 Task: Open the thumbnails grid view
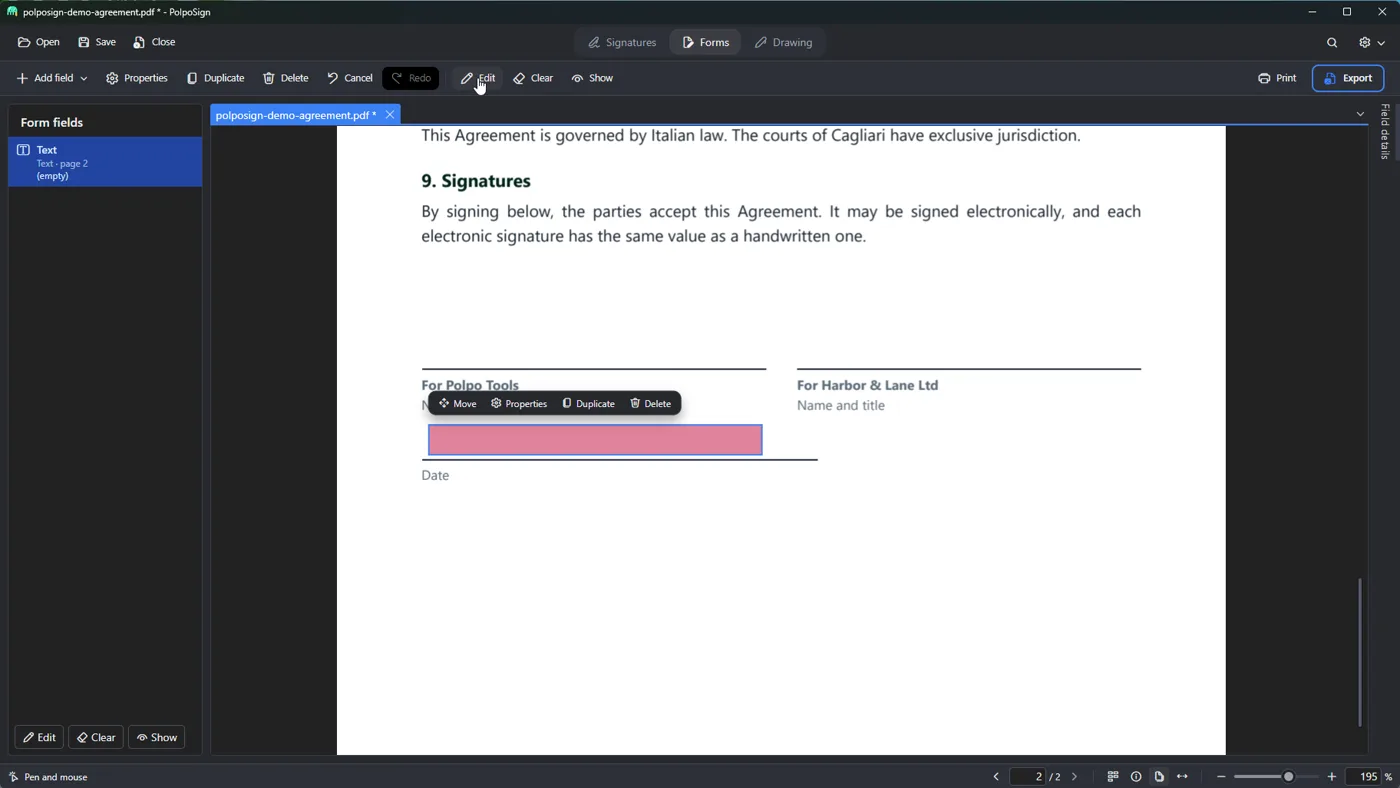coord(1112,777)
